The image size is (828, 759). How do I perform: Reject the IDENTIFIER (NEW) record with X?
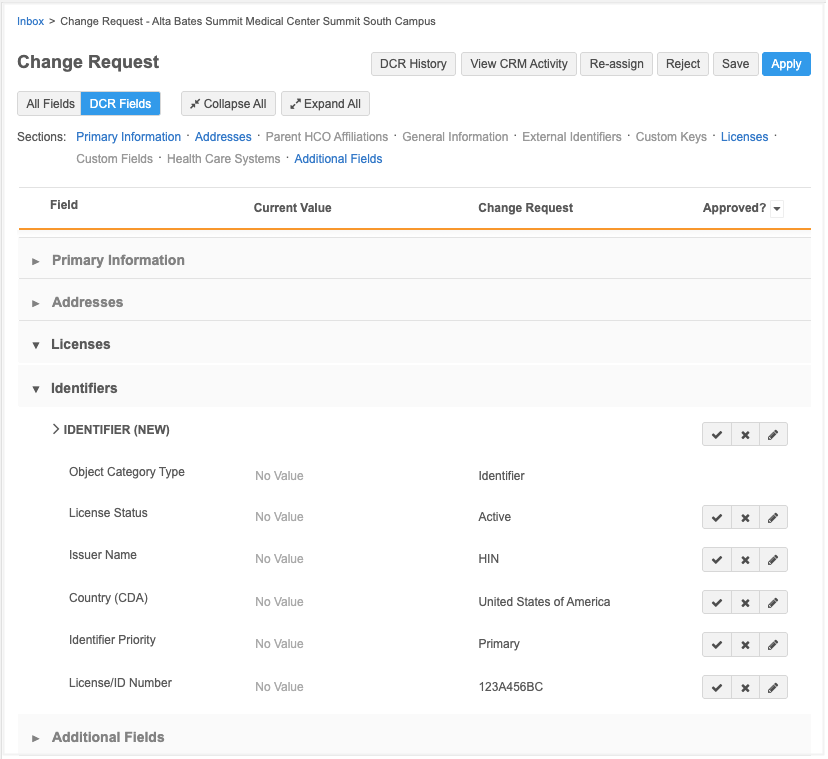pos(745,435)
